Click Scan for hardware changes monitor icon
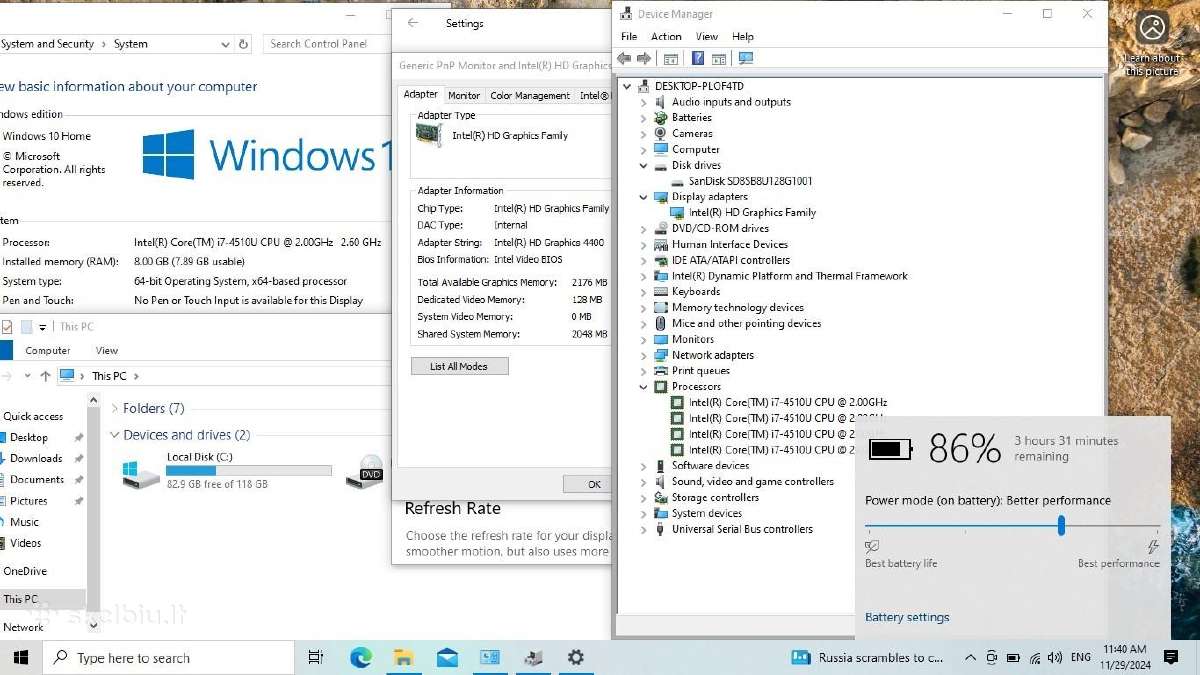This screenshot has width=1200, height=675. (x=746, y=59)
